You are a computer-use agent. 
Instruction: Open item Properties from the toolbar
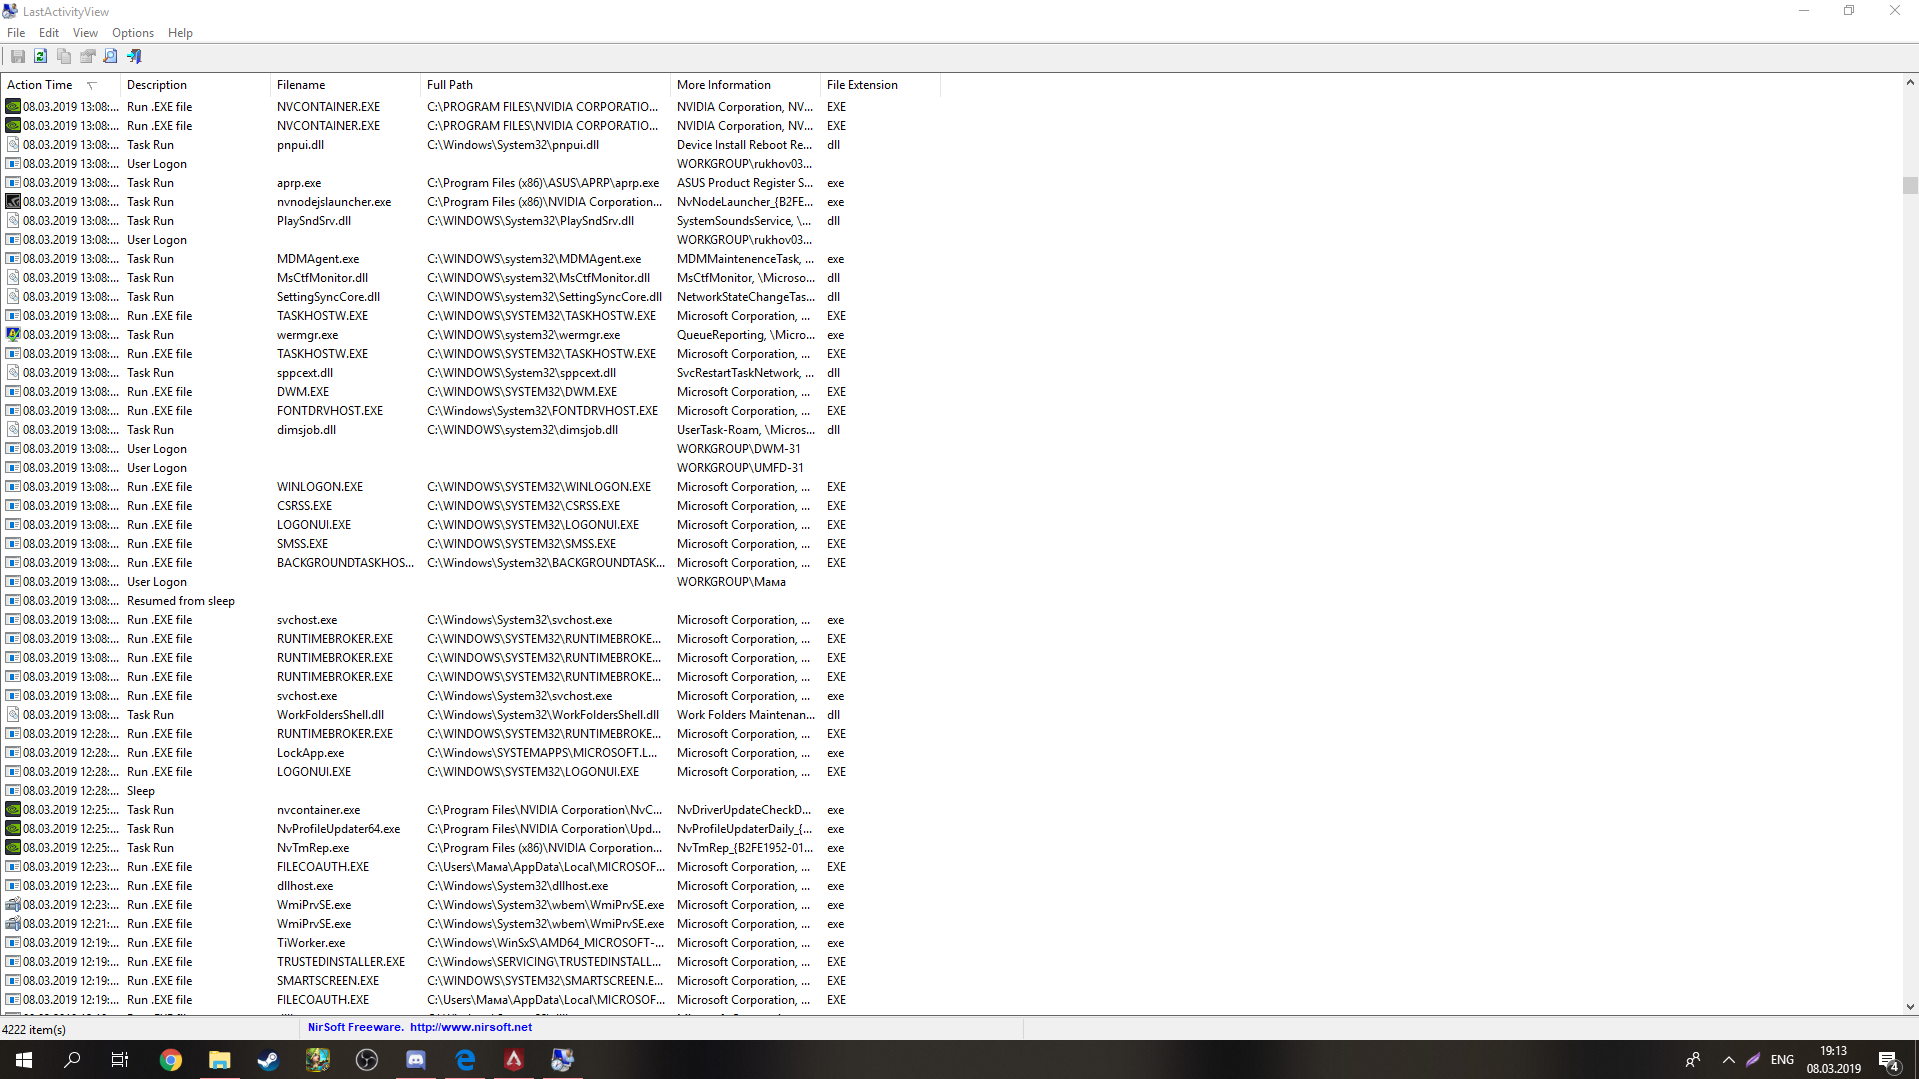point(88,57)
